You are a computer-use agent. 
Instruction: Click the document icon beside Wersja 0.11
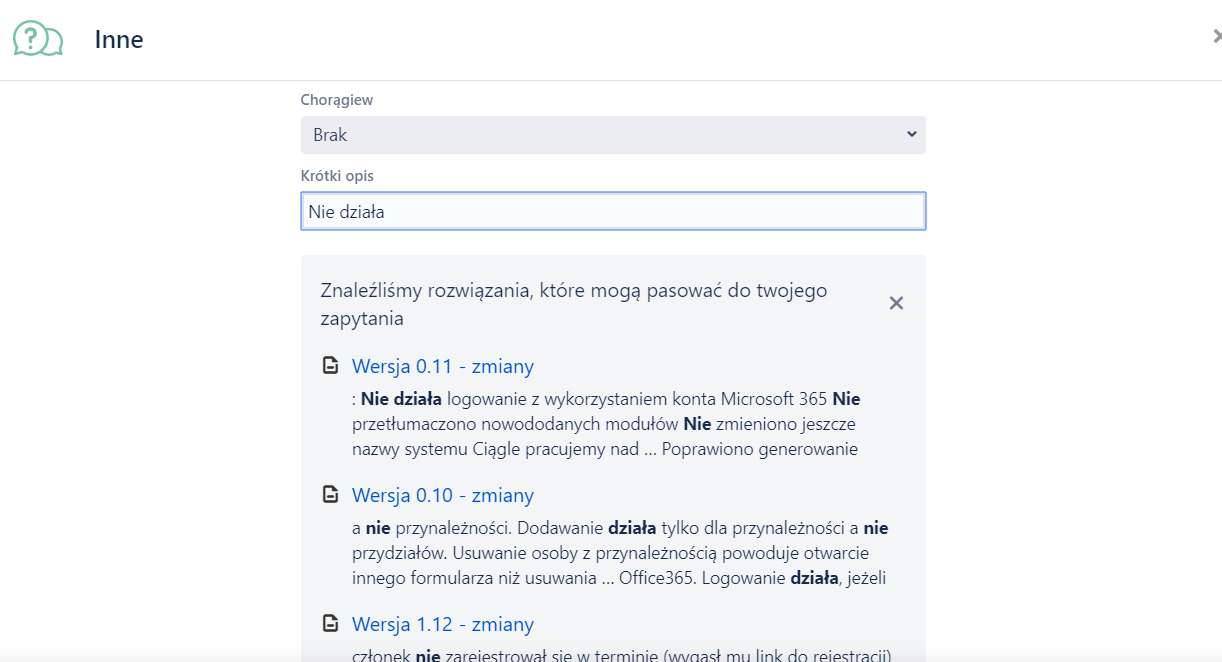pyautogui.click(x=330, y=366)
